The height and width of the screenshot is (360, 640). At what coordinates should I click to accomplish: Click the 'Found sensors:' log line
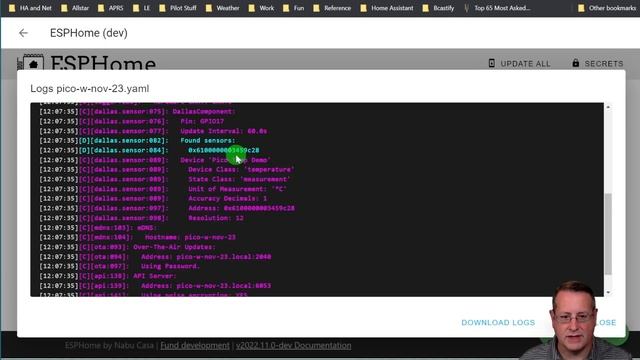(137, 140)
